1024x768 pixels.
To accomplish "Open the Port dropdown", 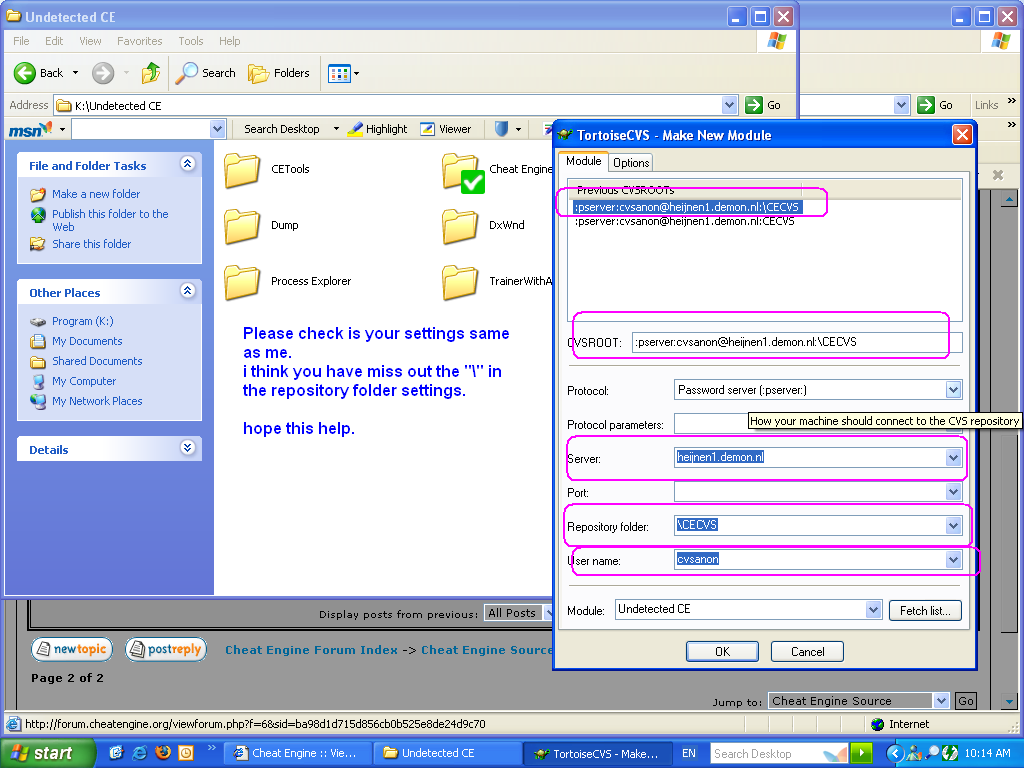I will (x=953, y=492).
